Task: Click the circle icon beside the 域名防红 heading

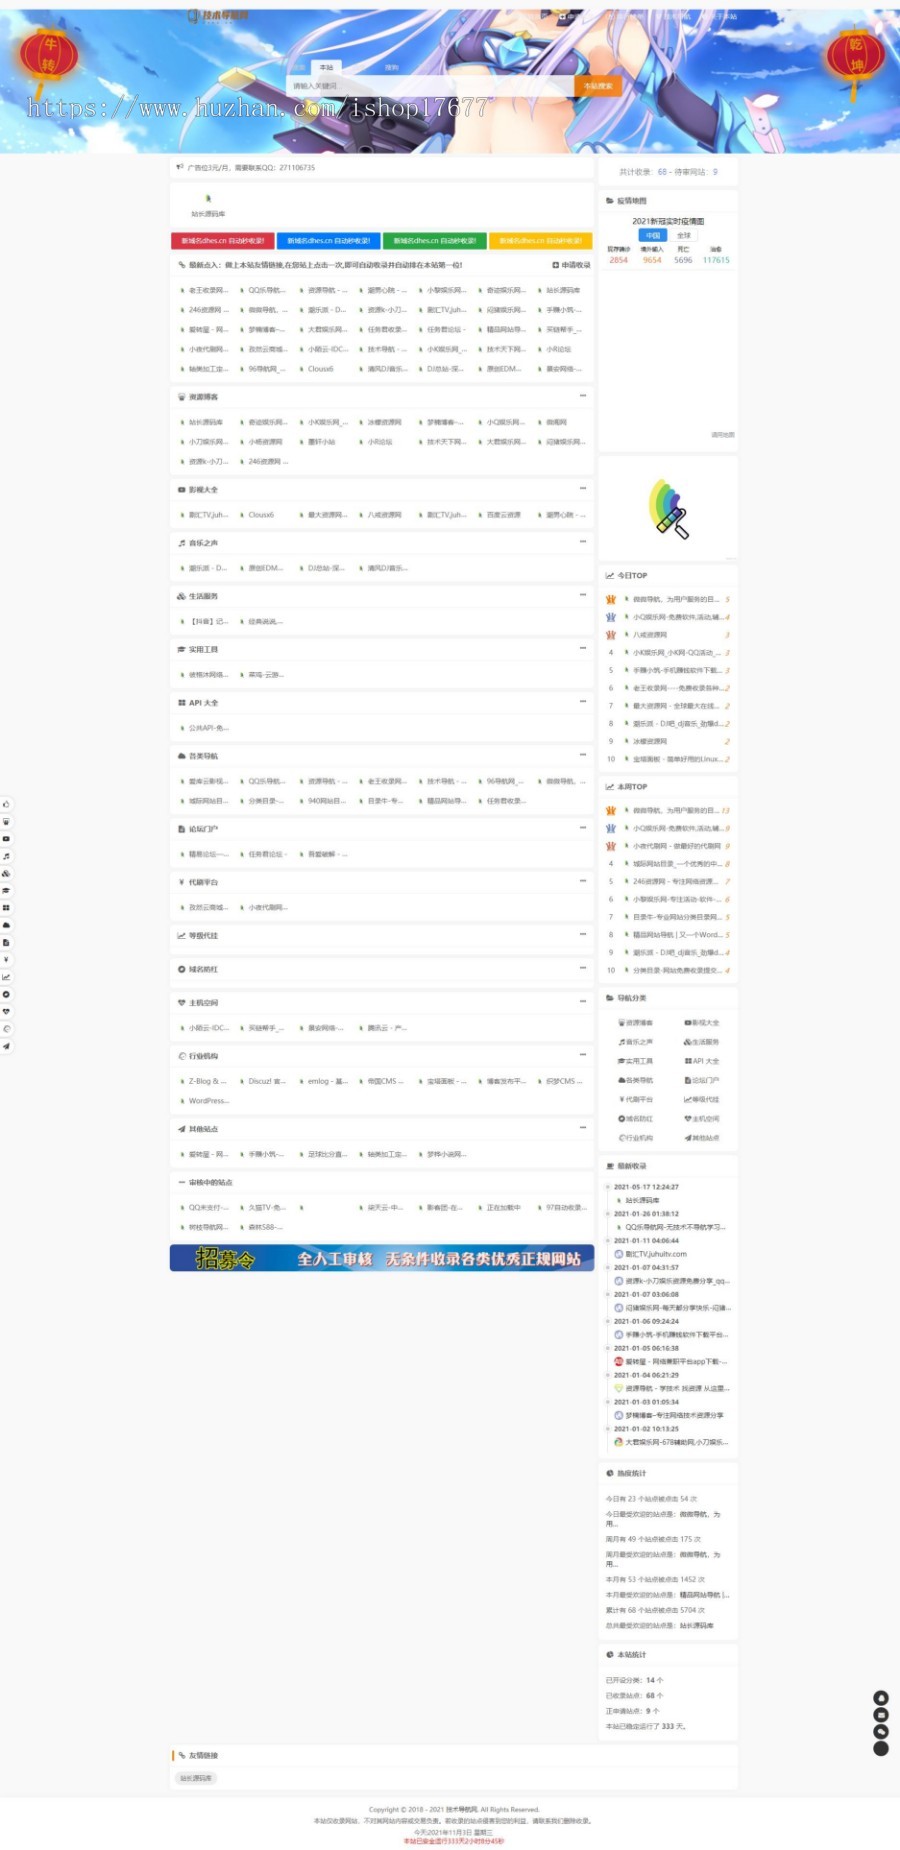Action: click(x=181, y=969)
